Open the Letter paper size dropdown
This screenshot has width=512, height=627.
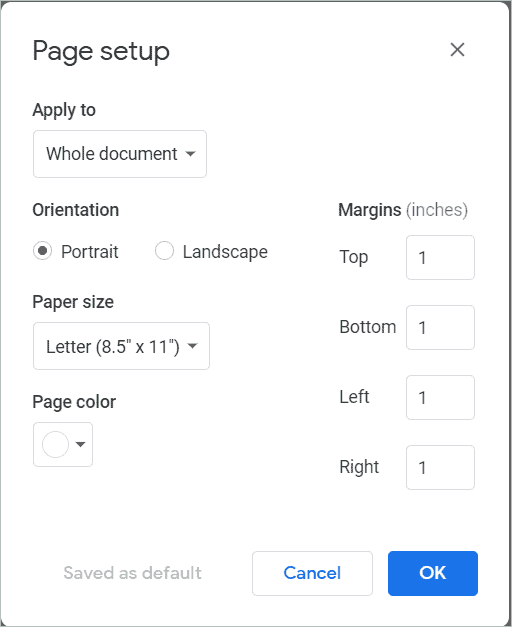click(x=121, y=346)
